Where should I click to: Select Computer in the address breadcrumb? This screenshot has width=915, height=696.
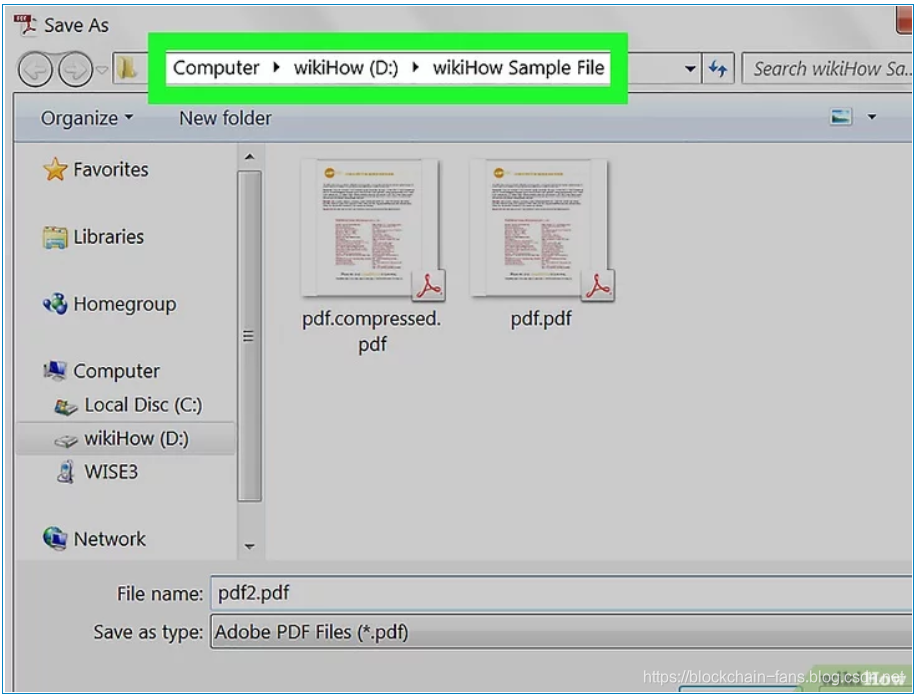click(216, 68)
